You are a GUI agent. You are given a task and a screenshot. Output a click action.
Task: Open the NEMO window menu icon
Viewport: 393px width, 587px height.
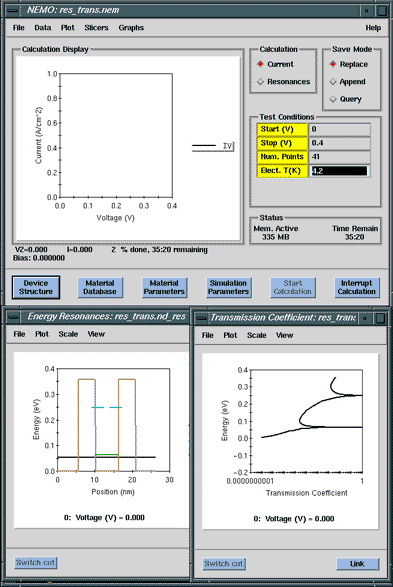pyautogui.click(x=12, y=10)
